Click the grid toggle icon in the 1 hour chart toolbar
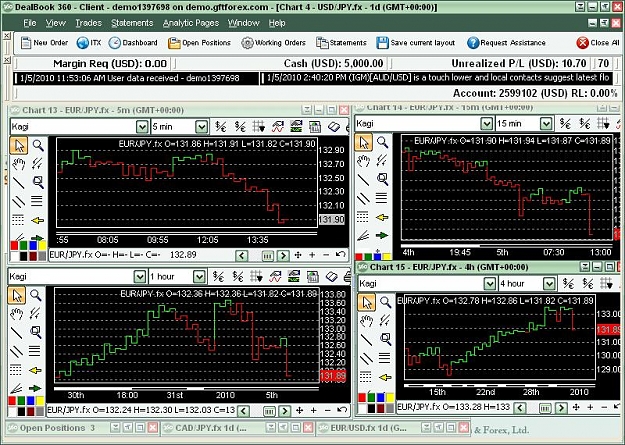Screen dimensions: 625x445 (x=256, y=276)
